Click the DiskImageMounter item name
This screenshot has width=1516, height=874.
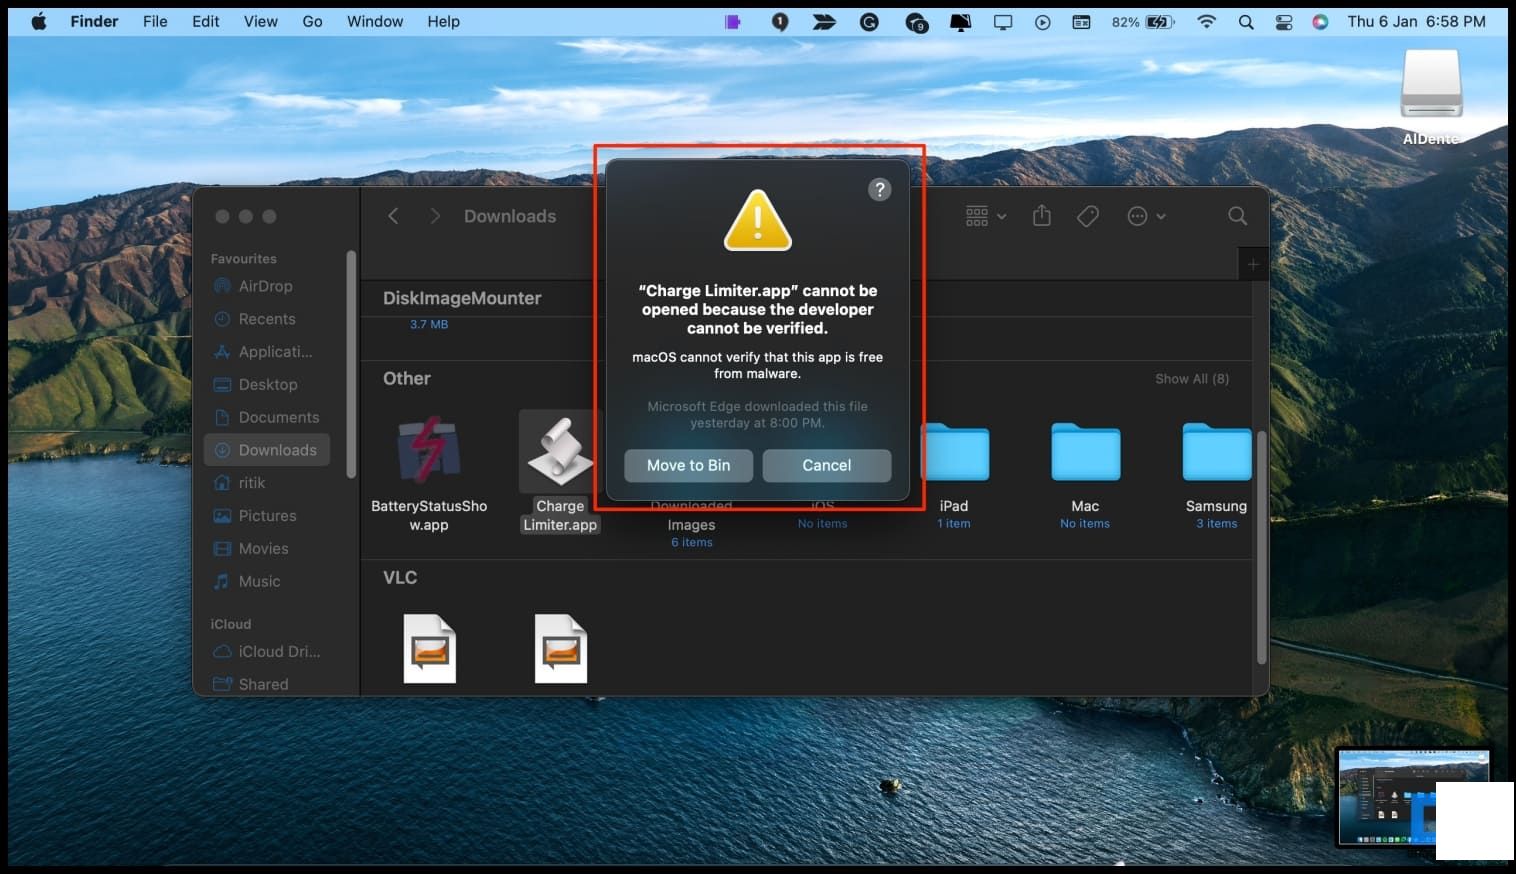click(x=462, y=298)
